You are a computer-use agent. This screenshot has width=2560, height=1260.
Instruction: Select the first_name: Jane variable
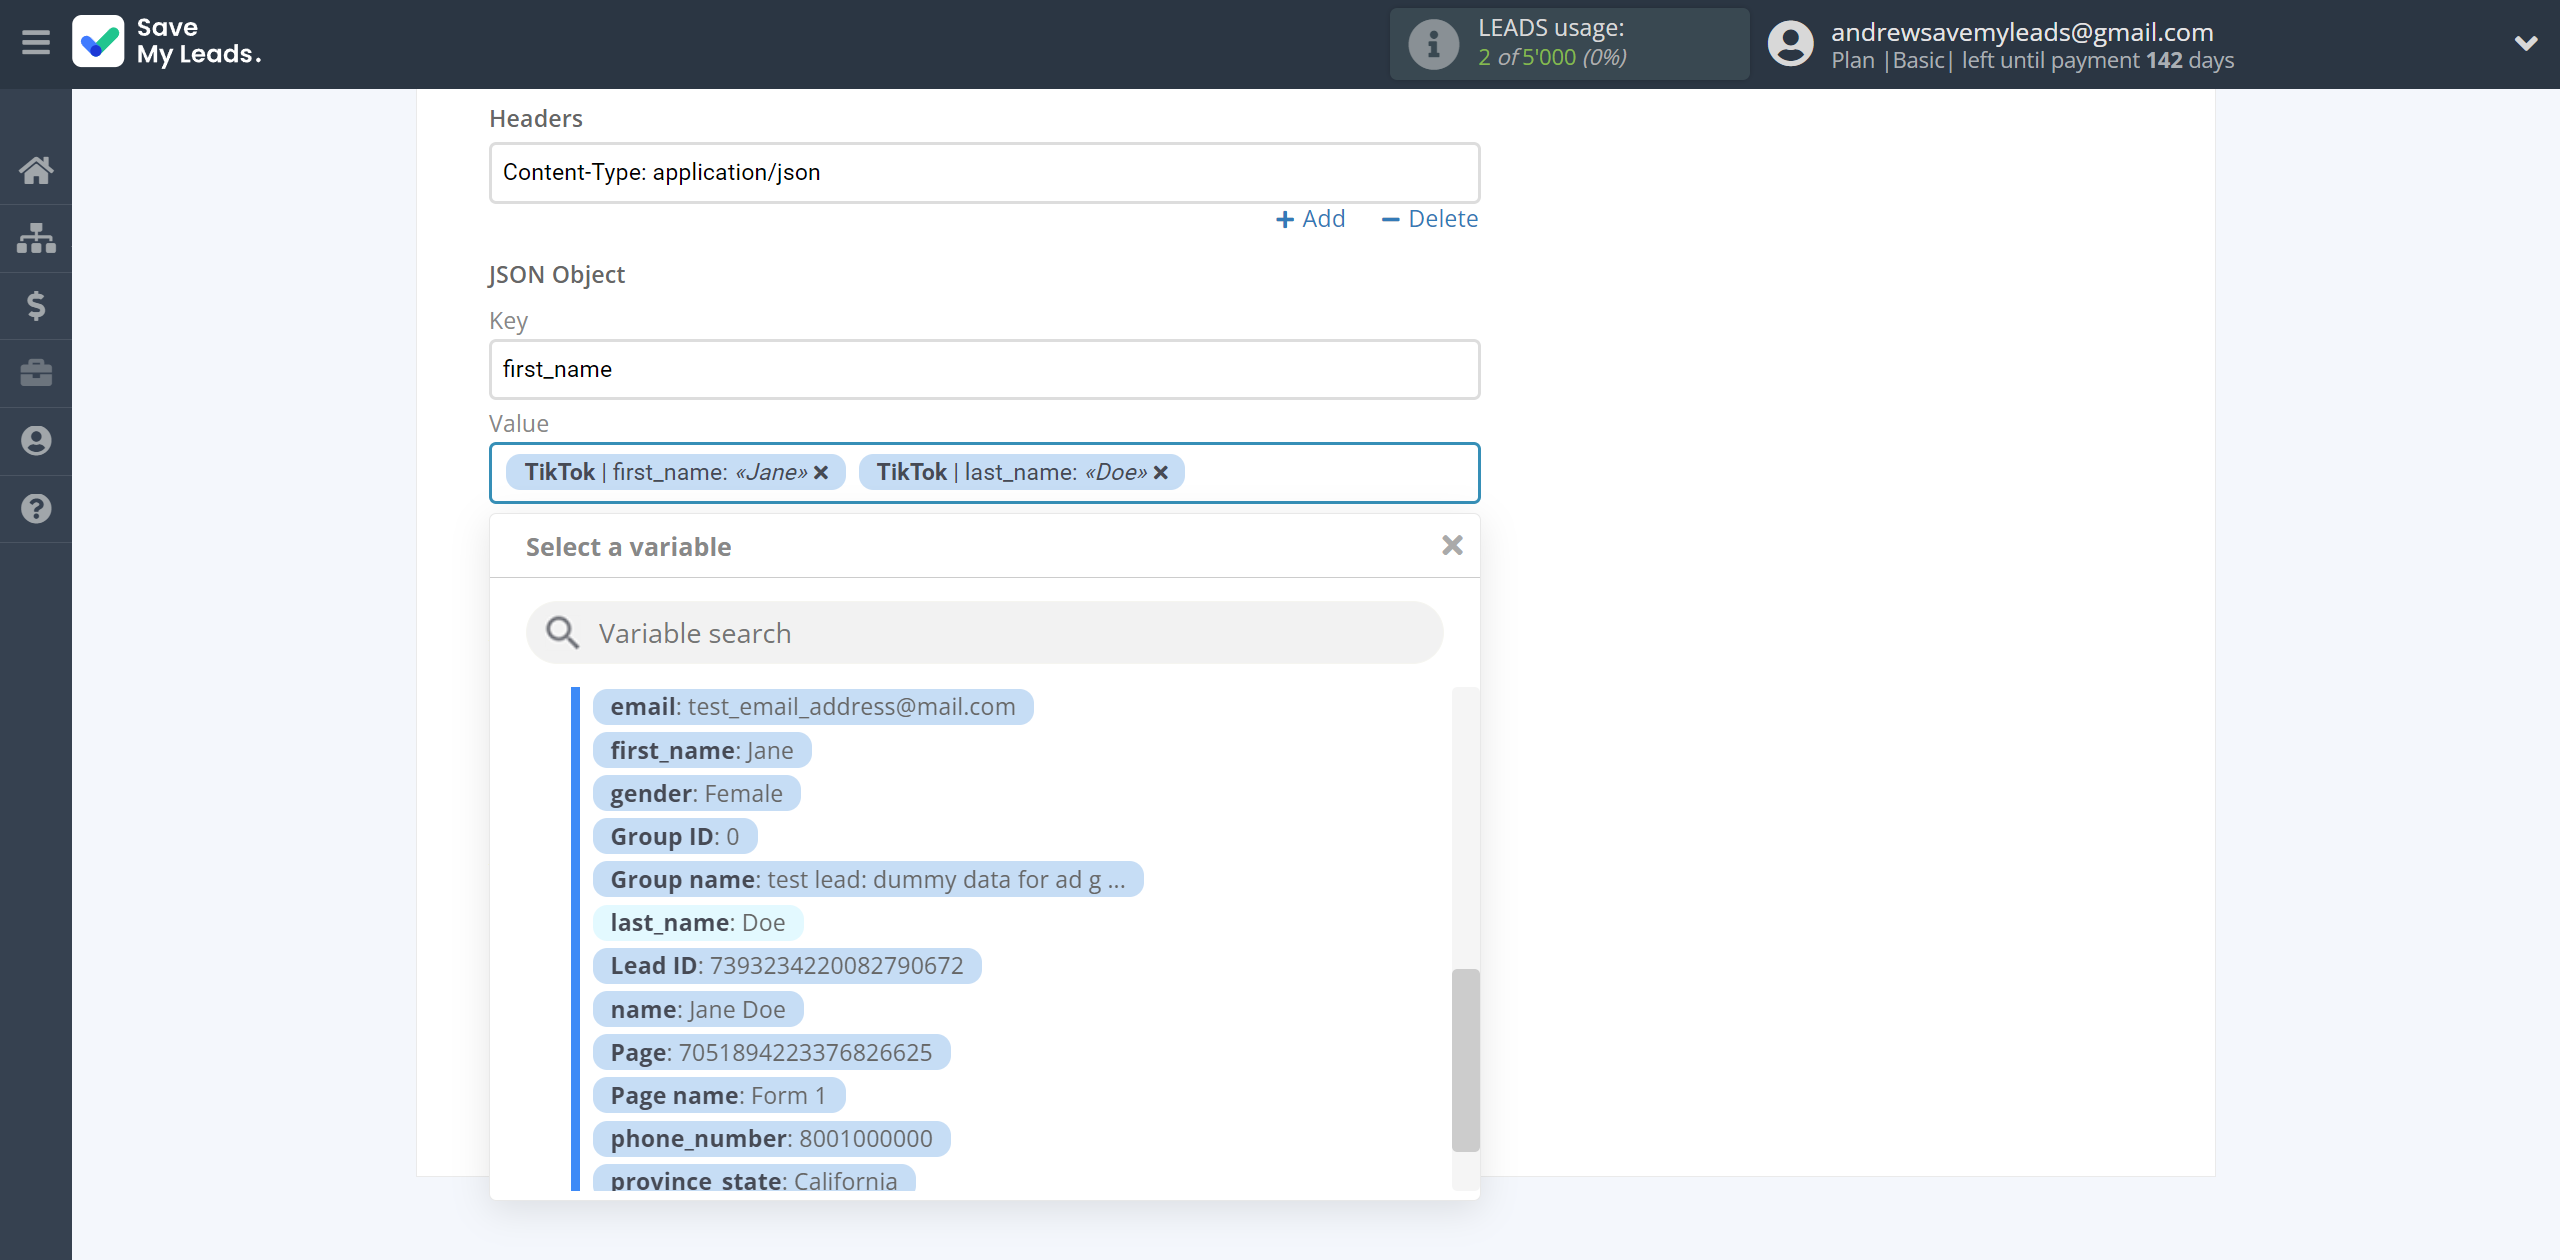click(702, 750)
